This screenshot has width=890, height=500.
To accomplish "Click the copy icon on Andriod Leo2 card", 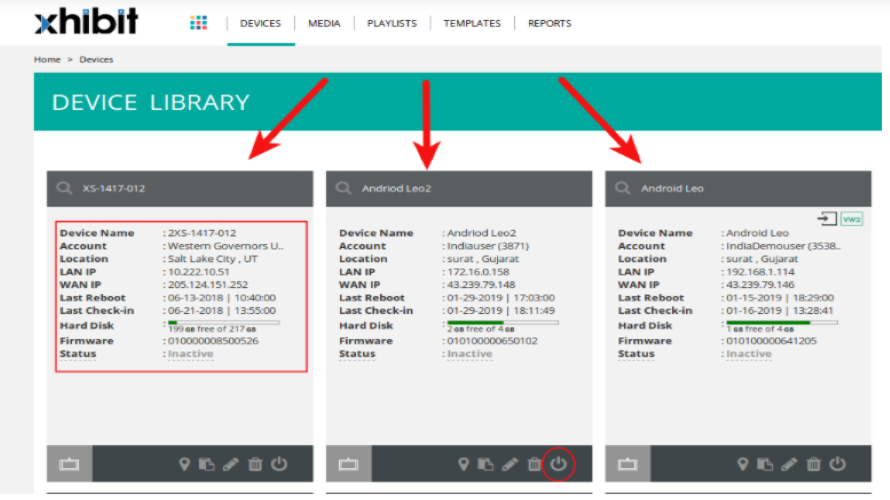I will tap(486, 464).
